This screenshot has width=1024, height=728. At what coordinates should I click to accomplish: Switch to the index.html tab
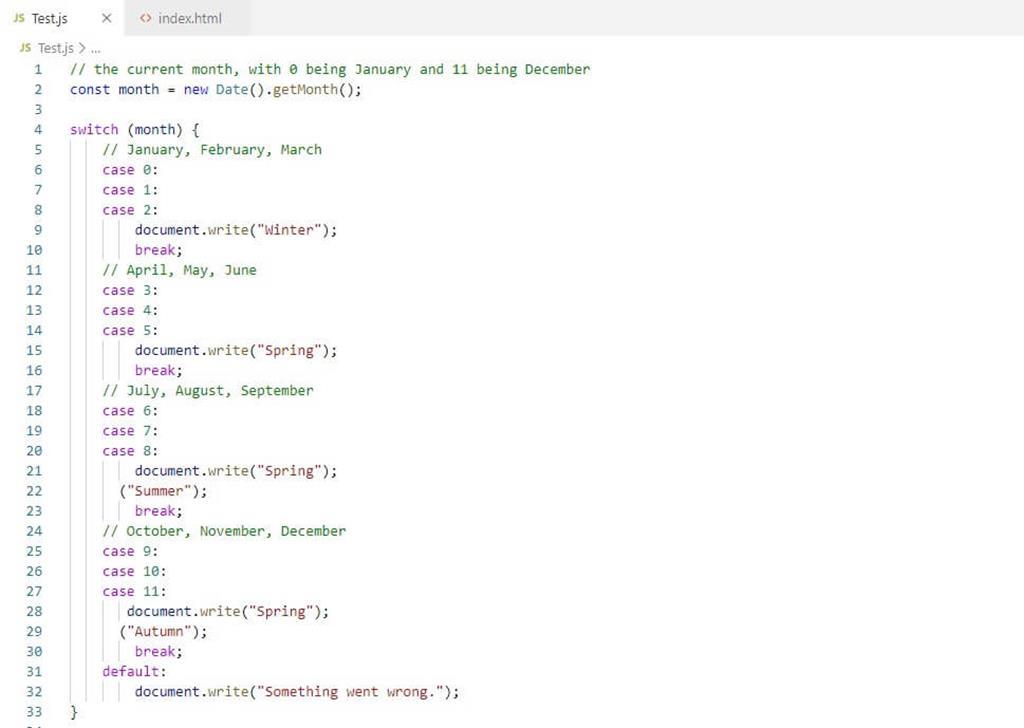[x=188, y=17]
